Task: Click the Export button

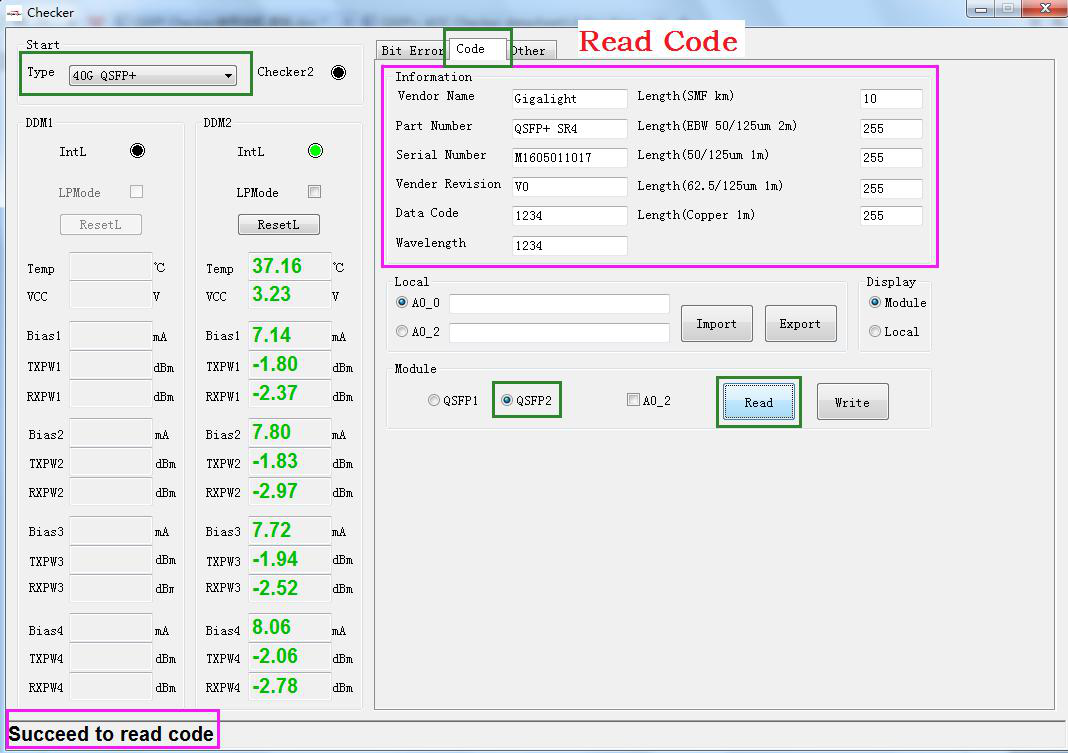Action: click(800, 323)
